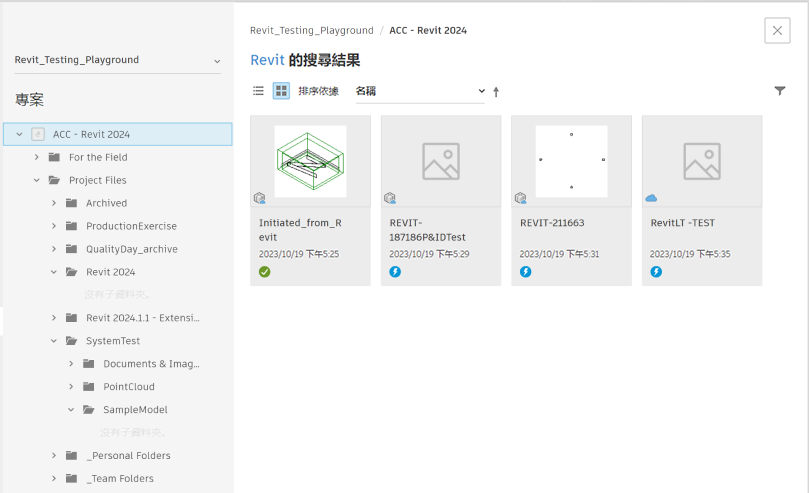Image resolution: width=809 pixels, height=493 pixels.
Task: Click the For the Field folder icon
Action: click(54, 157)
